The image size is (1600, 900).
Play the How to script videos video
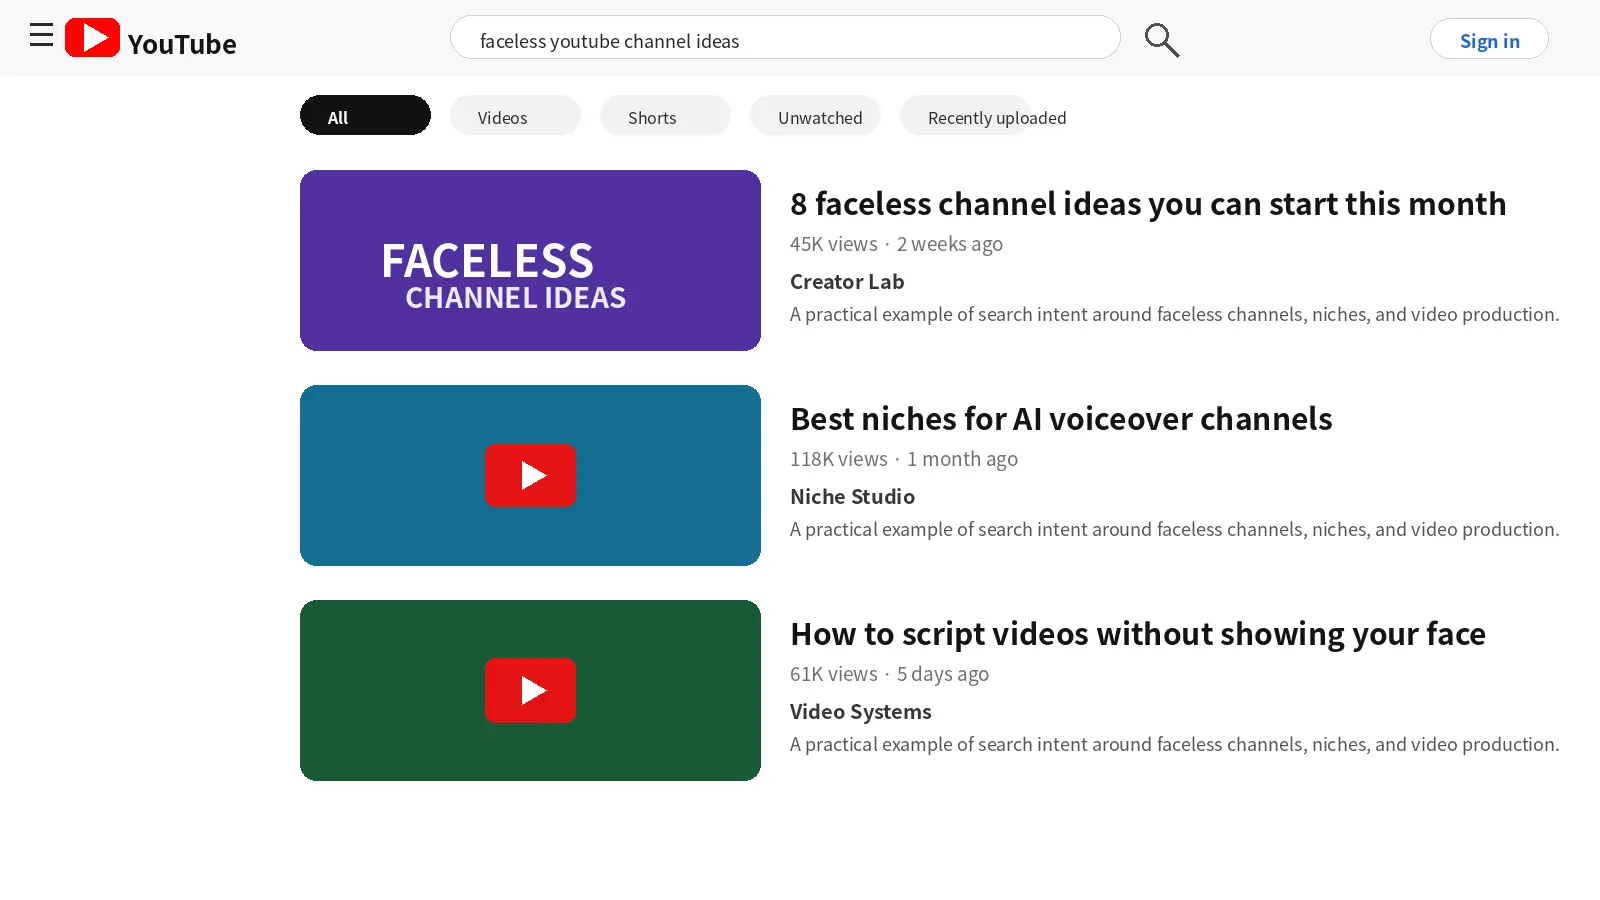[530, 690]
